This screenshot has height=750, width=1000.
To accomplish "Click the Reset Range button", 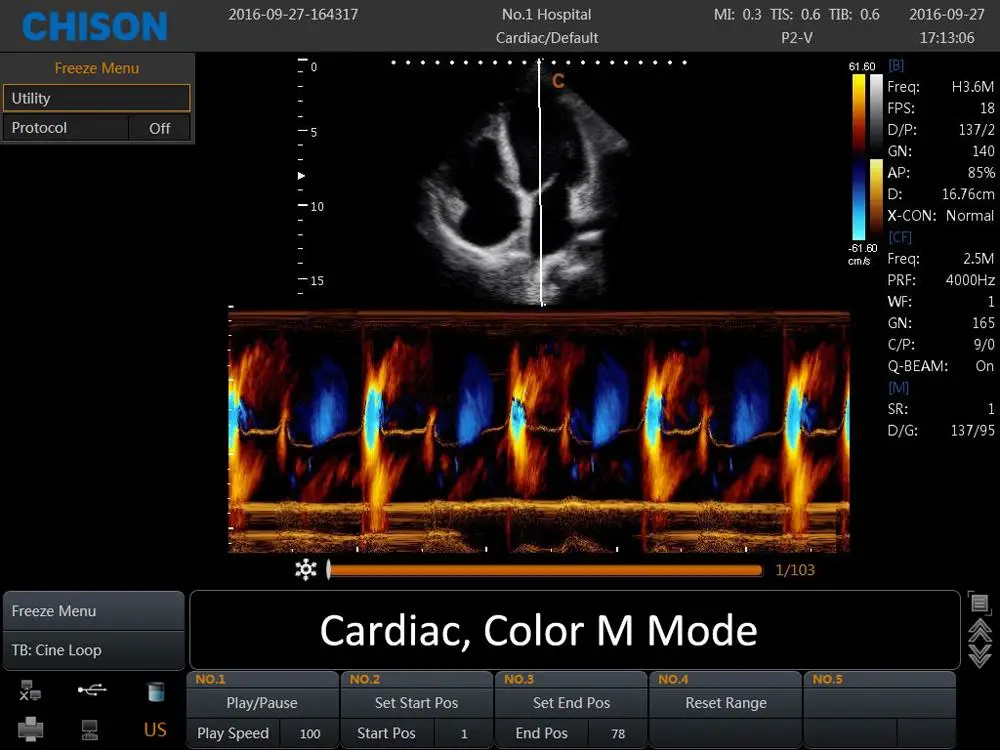I will click(725, 703).
